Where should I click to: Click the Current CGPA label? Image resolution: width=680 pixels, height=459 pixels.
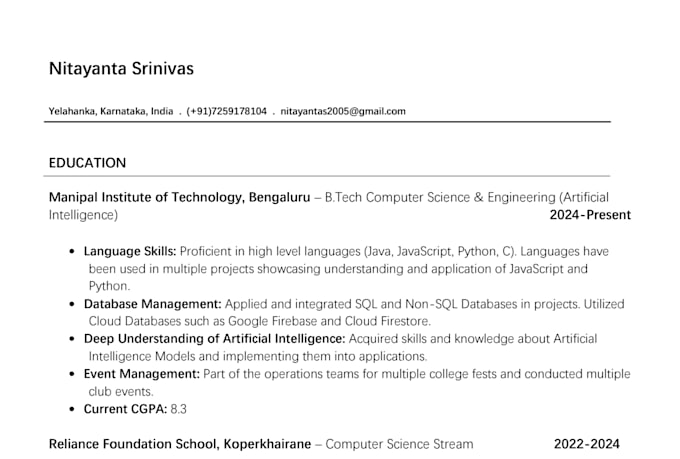click(x=125, y=409)
